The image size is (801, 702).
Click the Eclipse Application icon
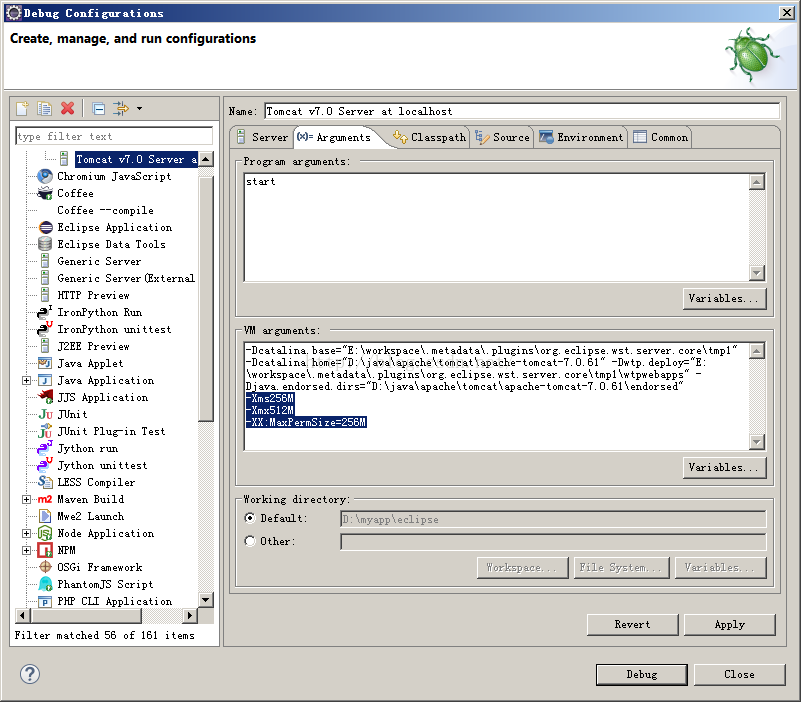pyautogui.click(x=45, y=227)
